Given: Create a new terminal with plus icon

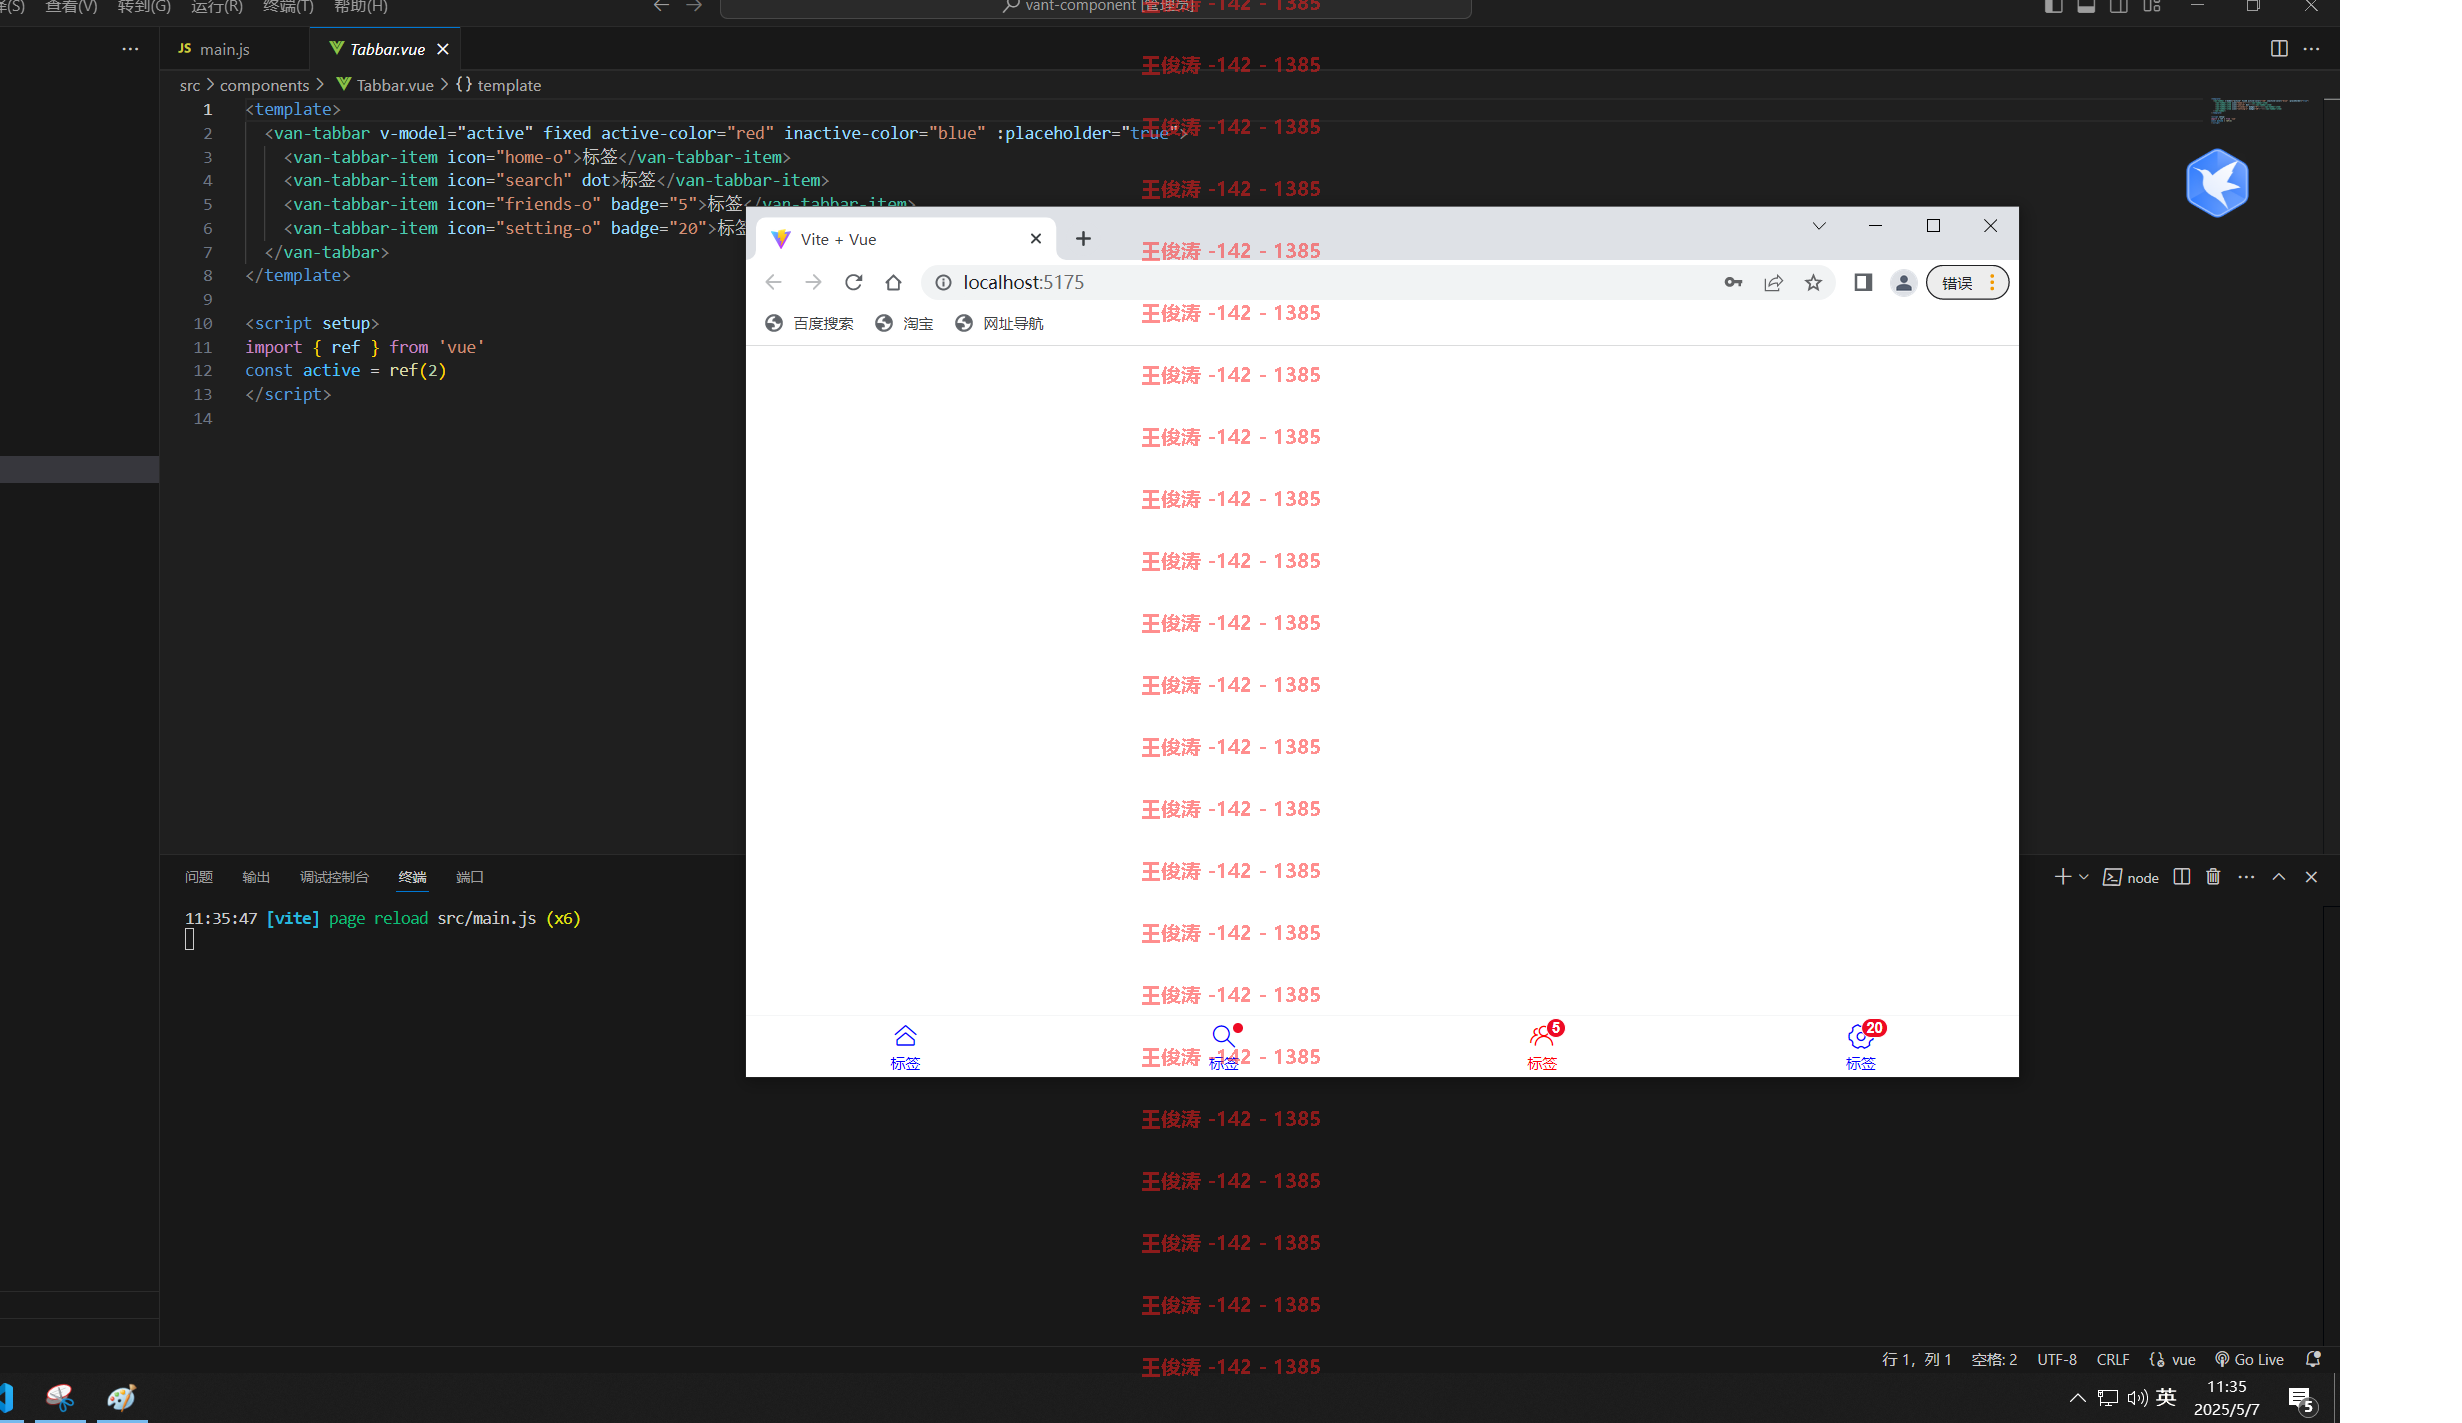Looking at the screenshot, I should pyautogui.click(x=2062, y=877).
